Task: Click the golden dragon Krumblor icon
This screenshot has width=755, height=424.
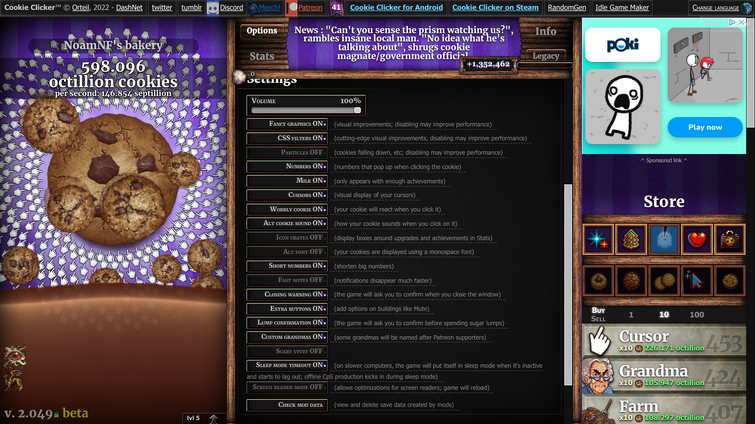Action: click(x=14, y=380)
